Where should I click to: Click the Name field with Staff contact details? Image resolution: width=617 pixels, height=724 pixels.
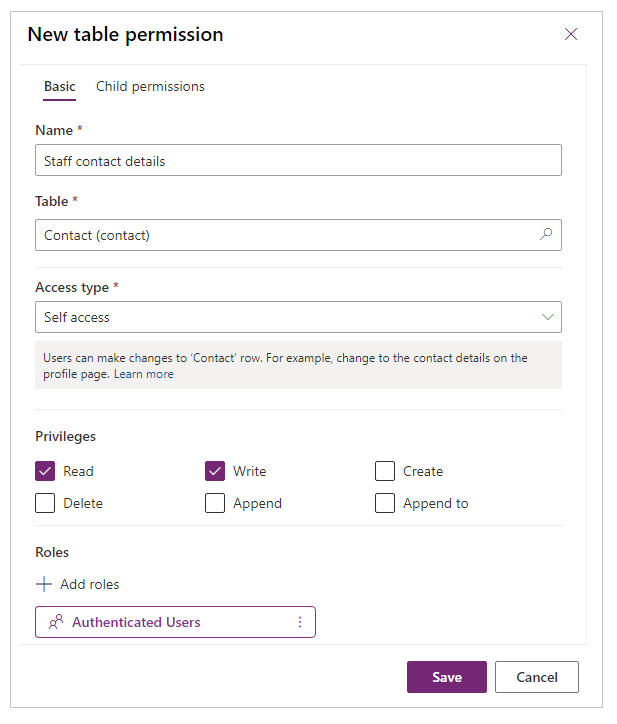tap(298, 160)
